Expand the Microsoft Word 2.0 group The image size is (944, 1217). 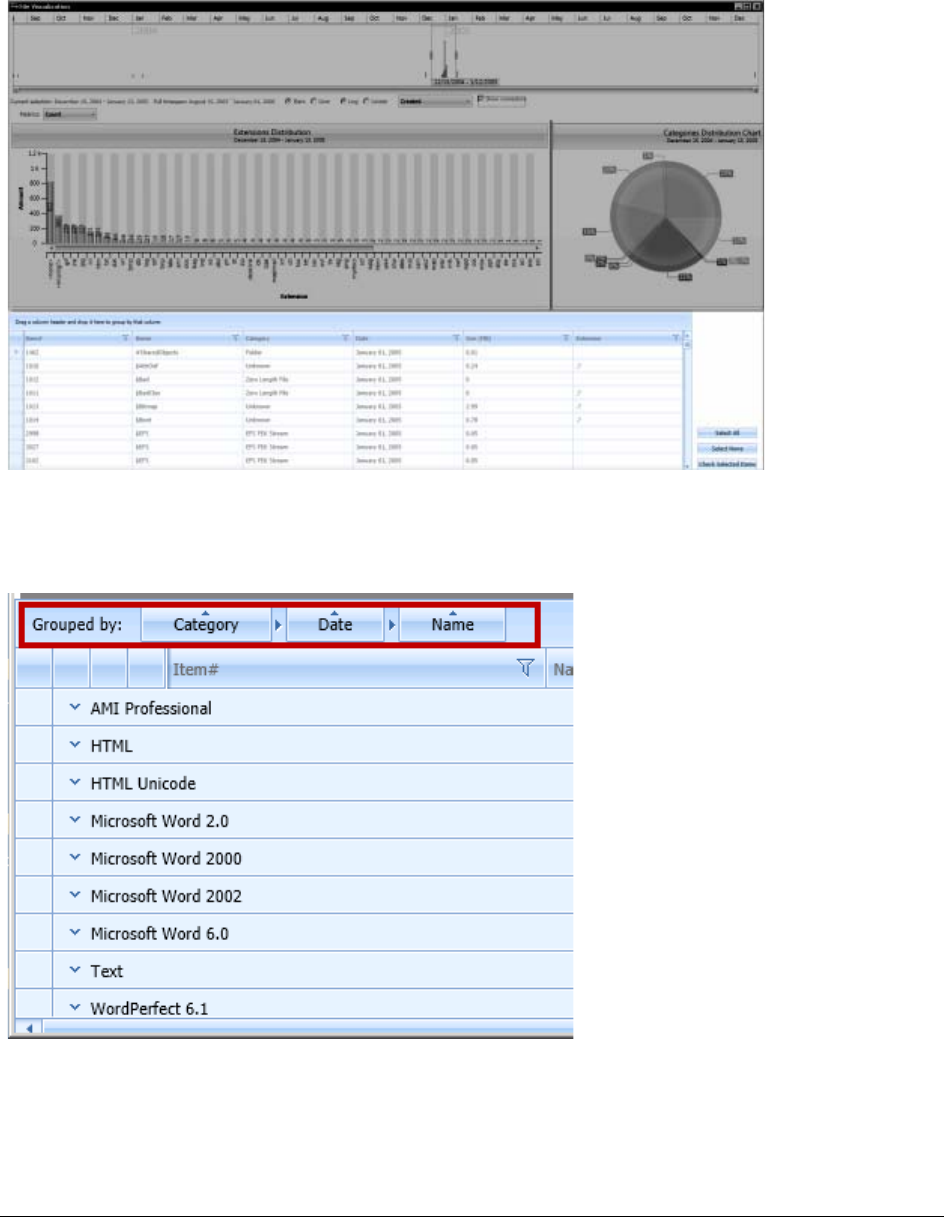tap(74, 820)
